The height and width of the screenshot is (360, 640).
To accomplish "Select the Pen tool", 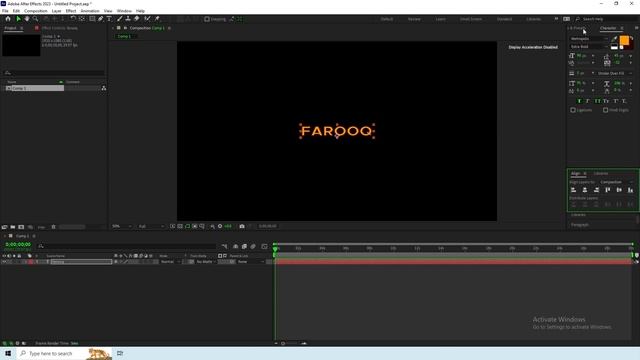I will [x=100, y=19].
